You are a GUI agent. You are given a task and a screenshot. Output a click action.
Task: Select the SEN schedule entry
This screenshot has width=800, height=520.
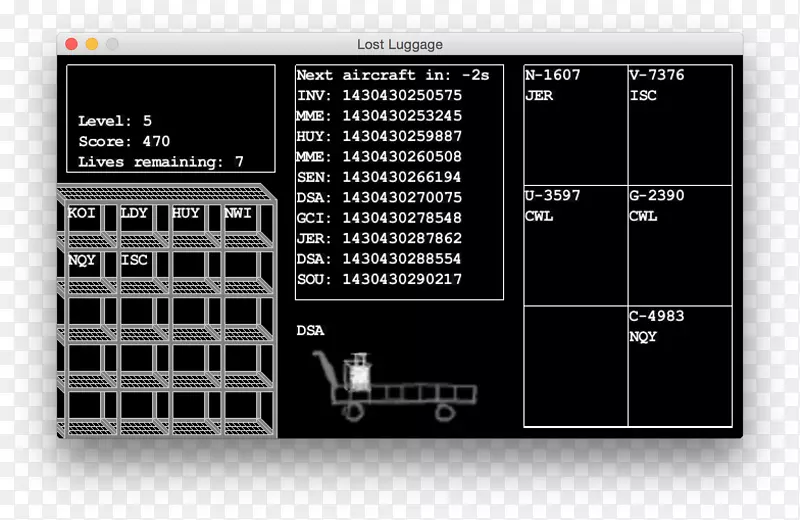click(x=379, y=177)
